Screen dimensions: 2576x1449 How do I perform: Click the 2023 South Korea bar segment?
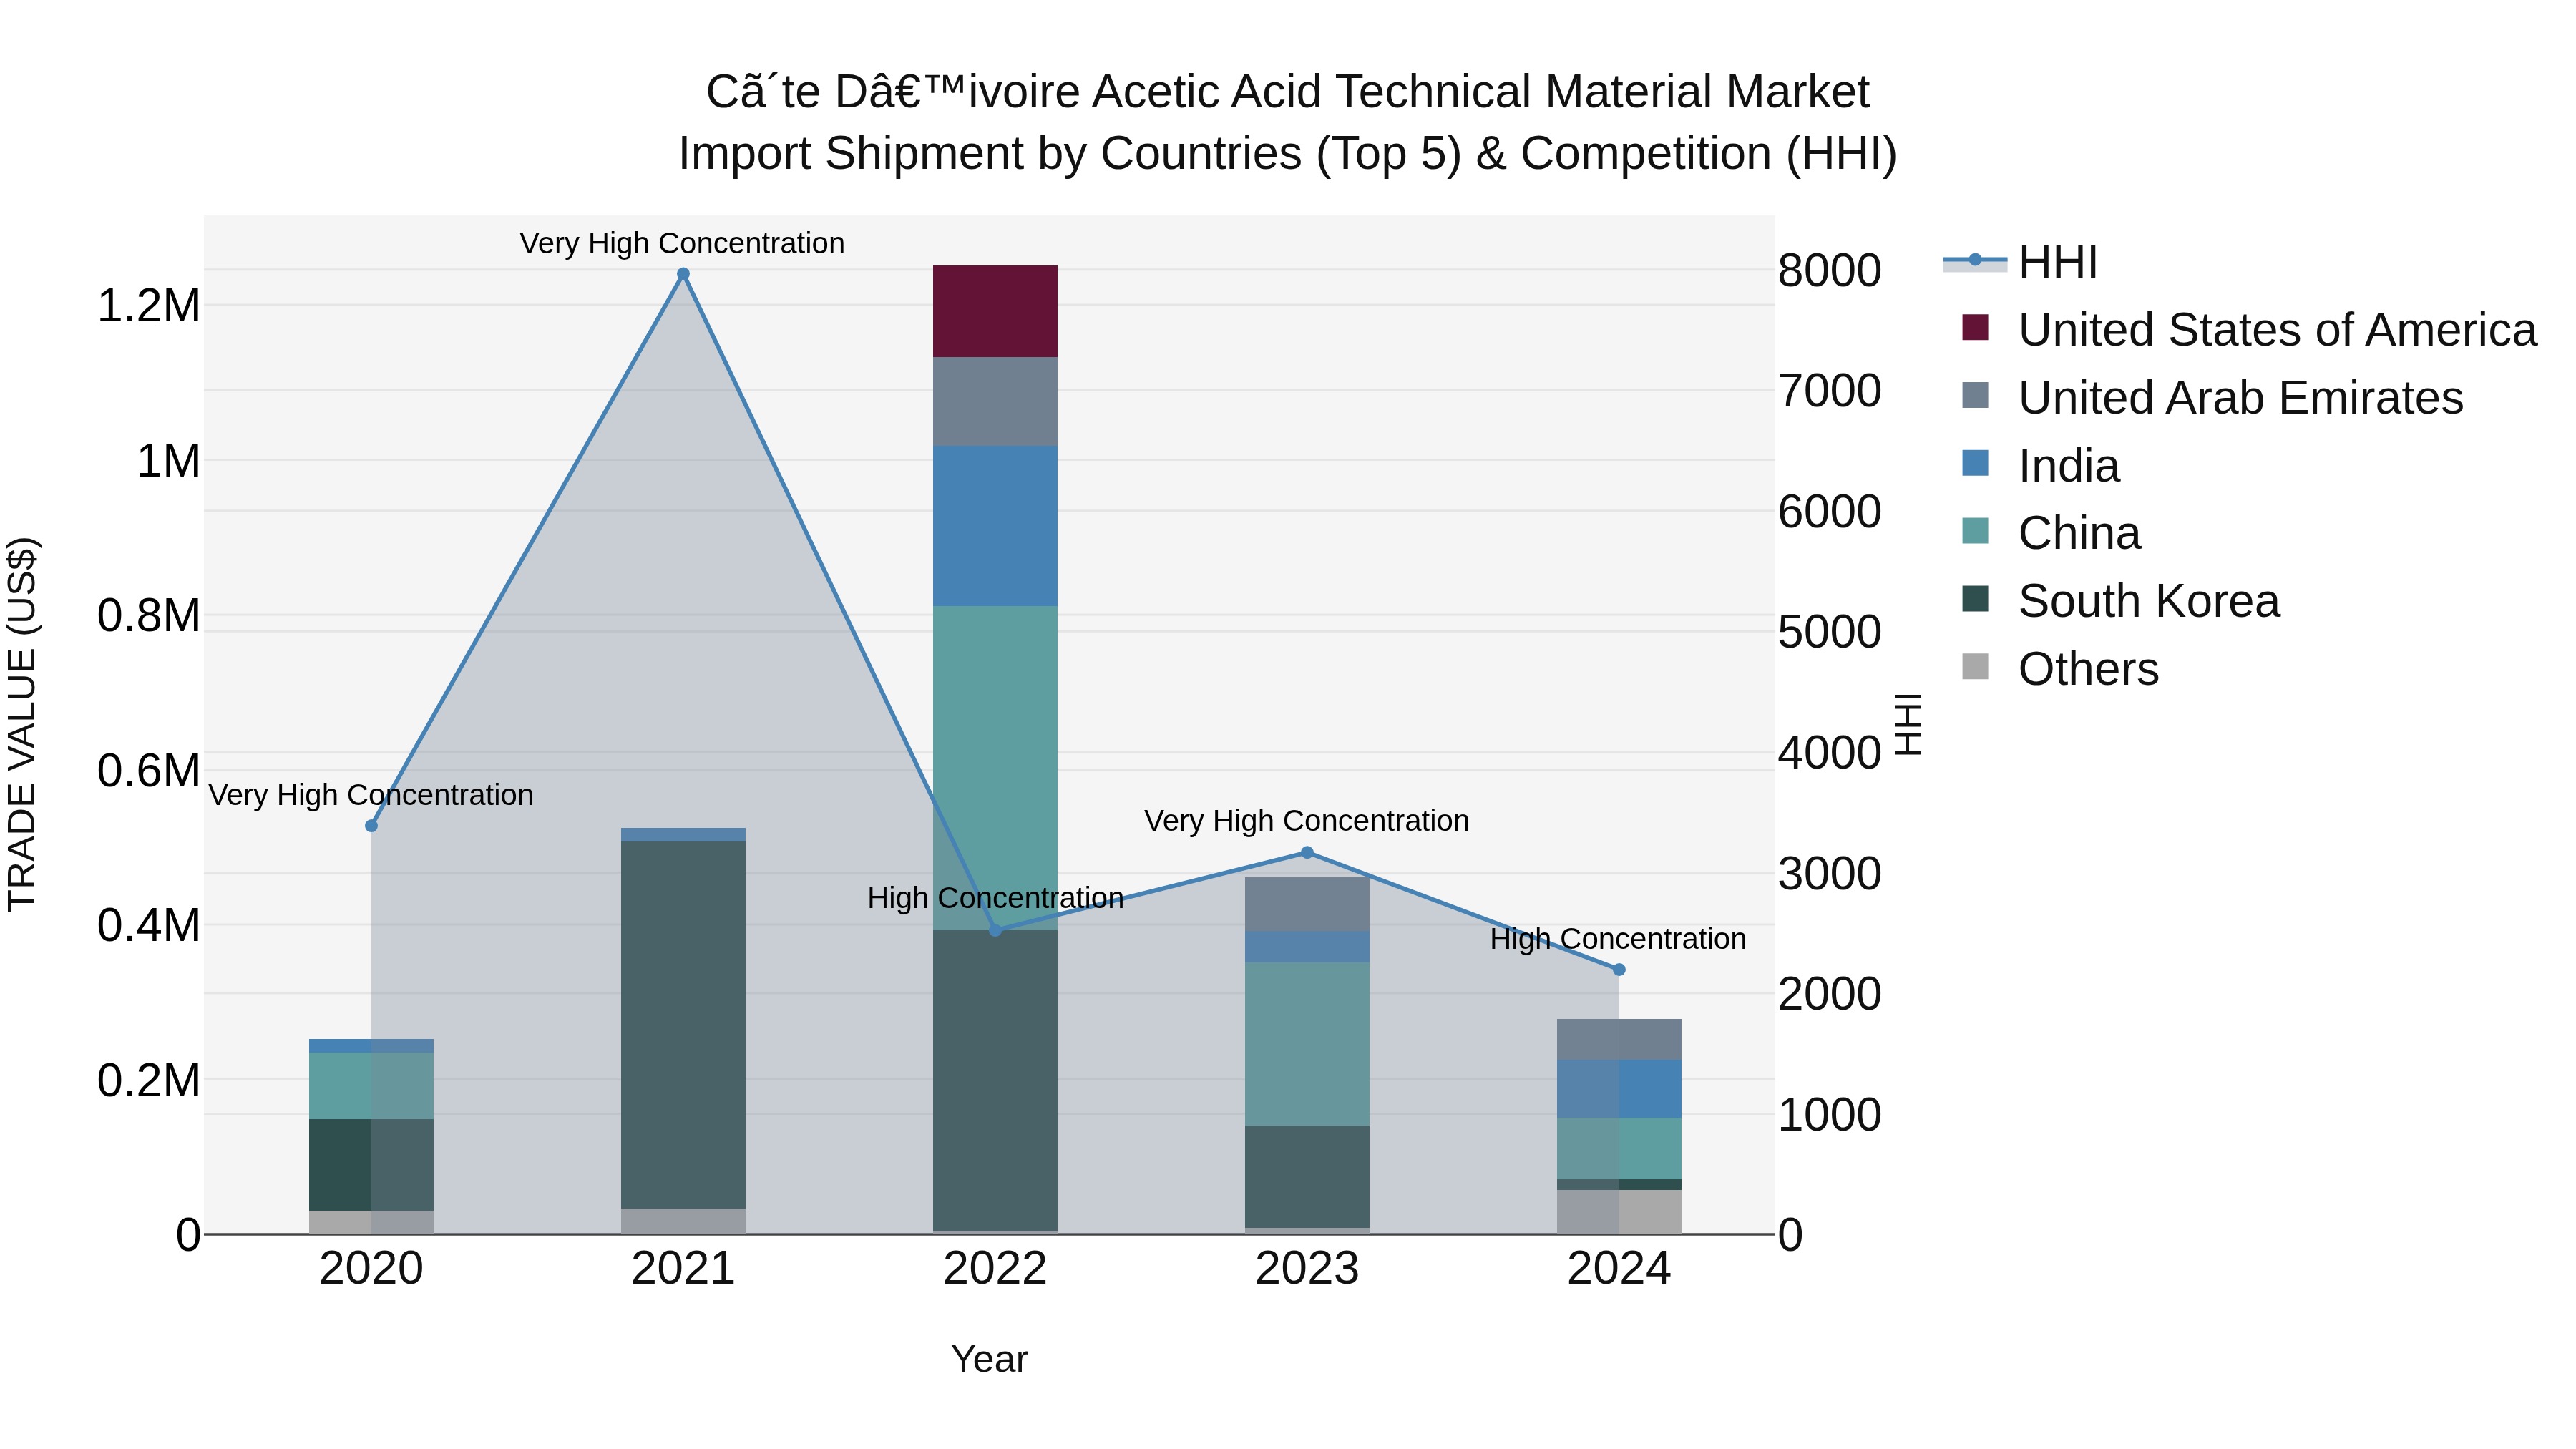(1307, 1177)
